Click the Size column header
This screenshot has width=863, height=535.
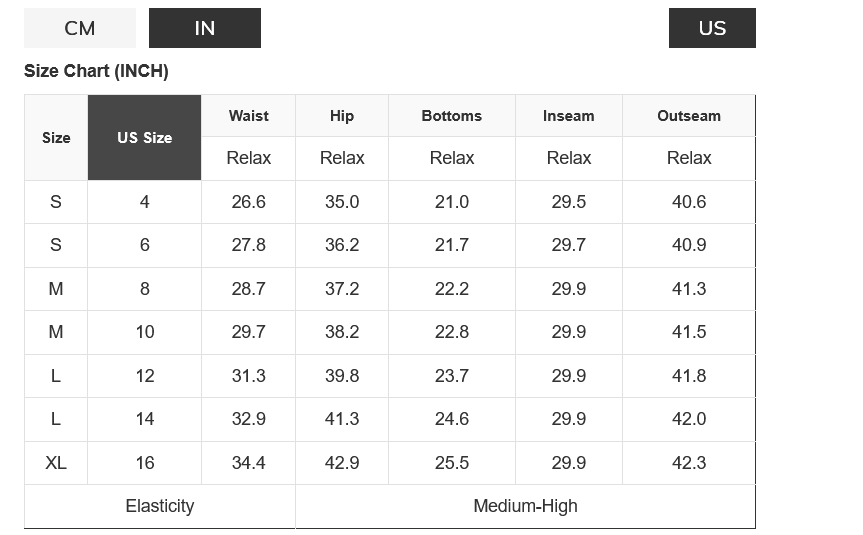(56, 138)
